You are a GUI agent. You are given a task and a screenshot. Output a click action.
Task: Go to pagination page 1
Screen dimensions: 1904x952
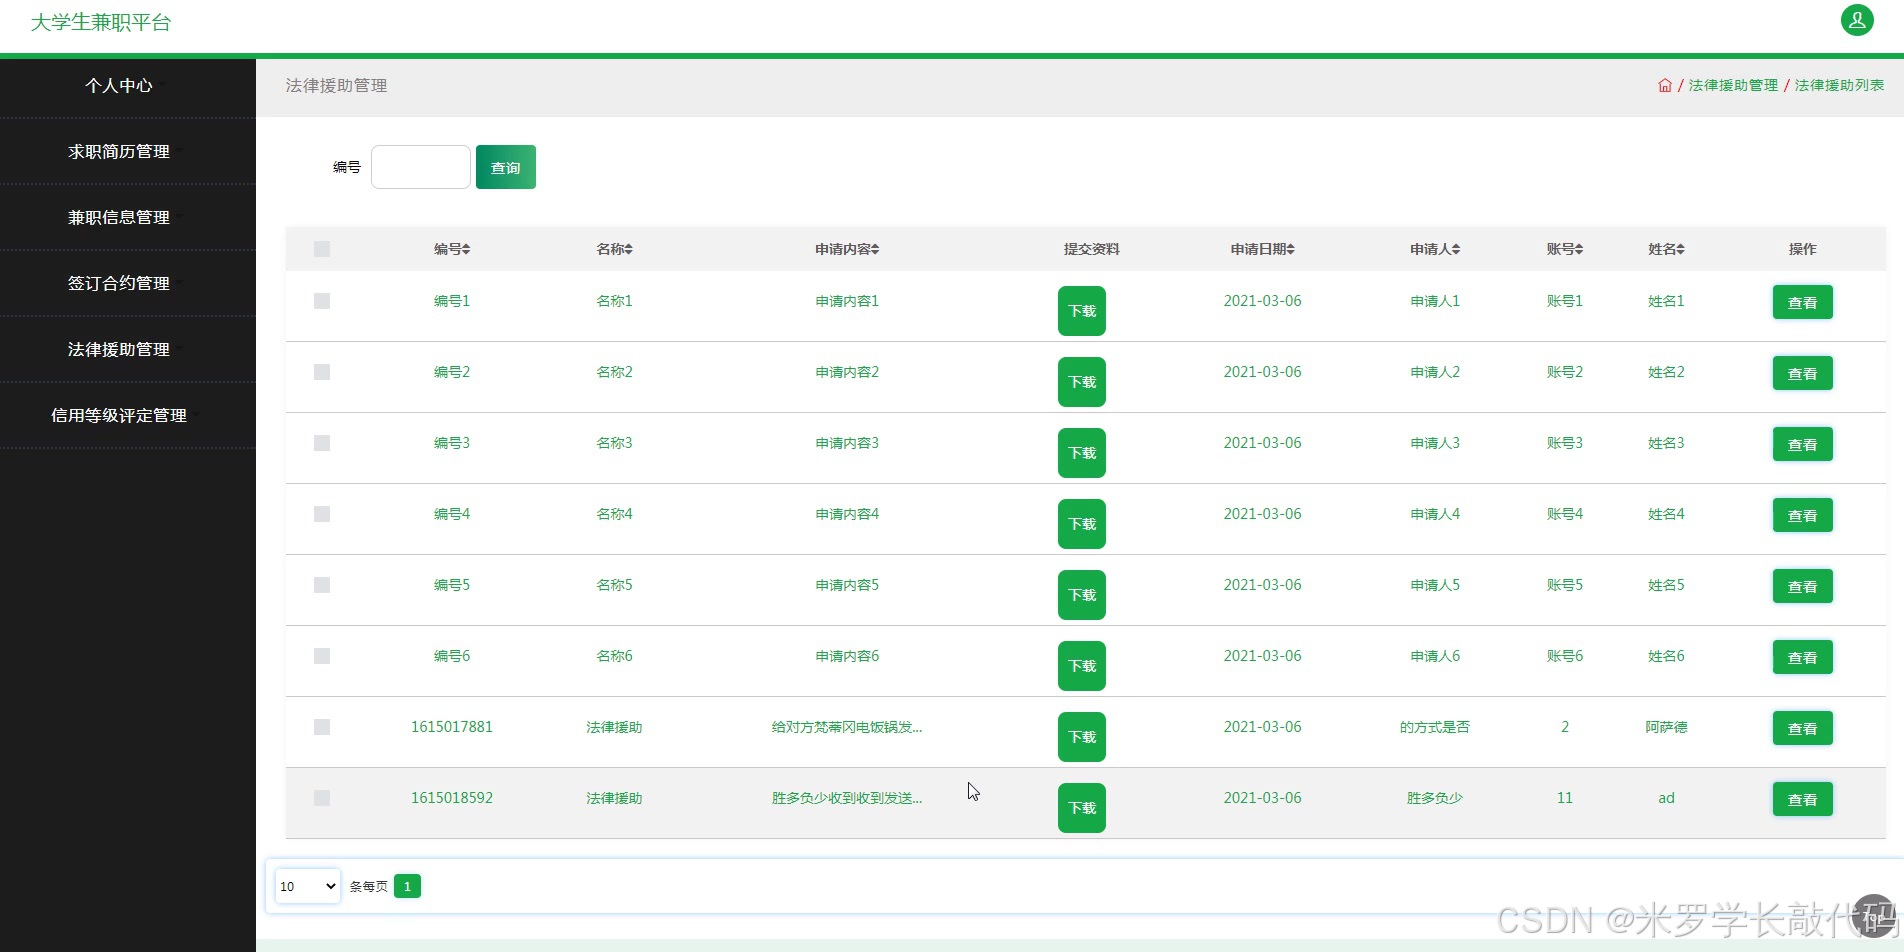(407, 886)
